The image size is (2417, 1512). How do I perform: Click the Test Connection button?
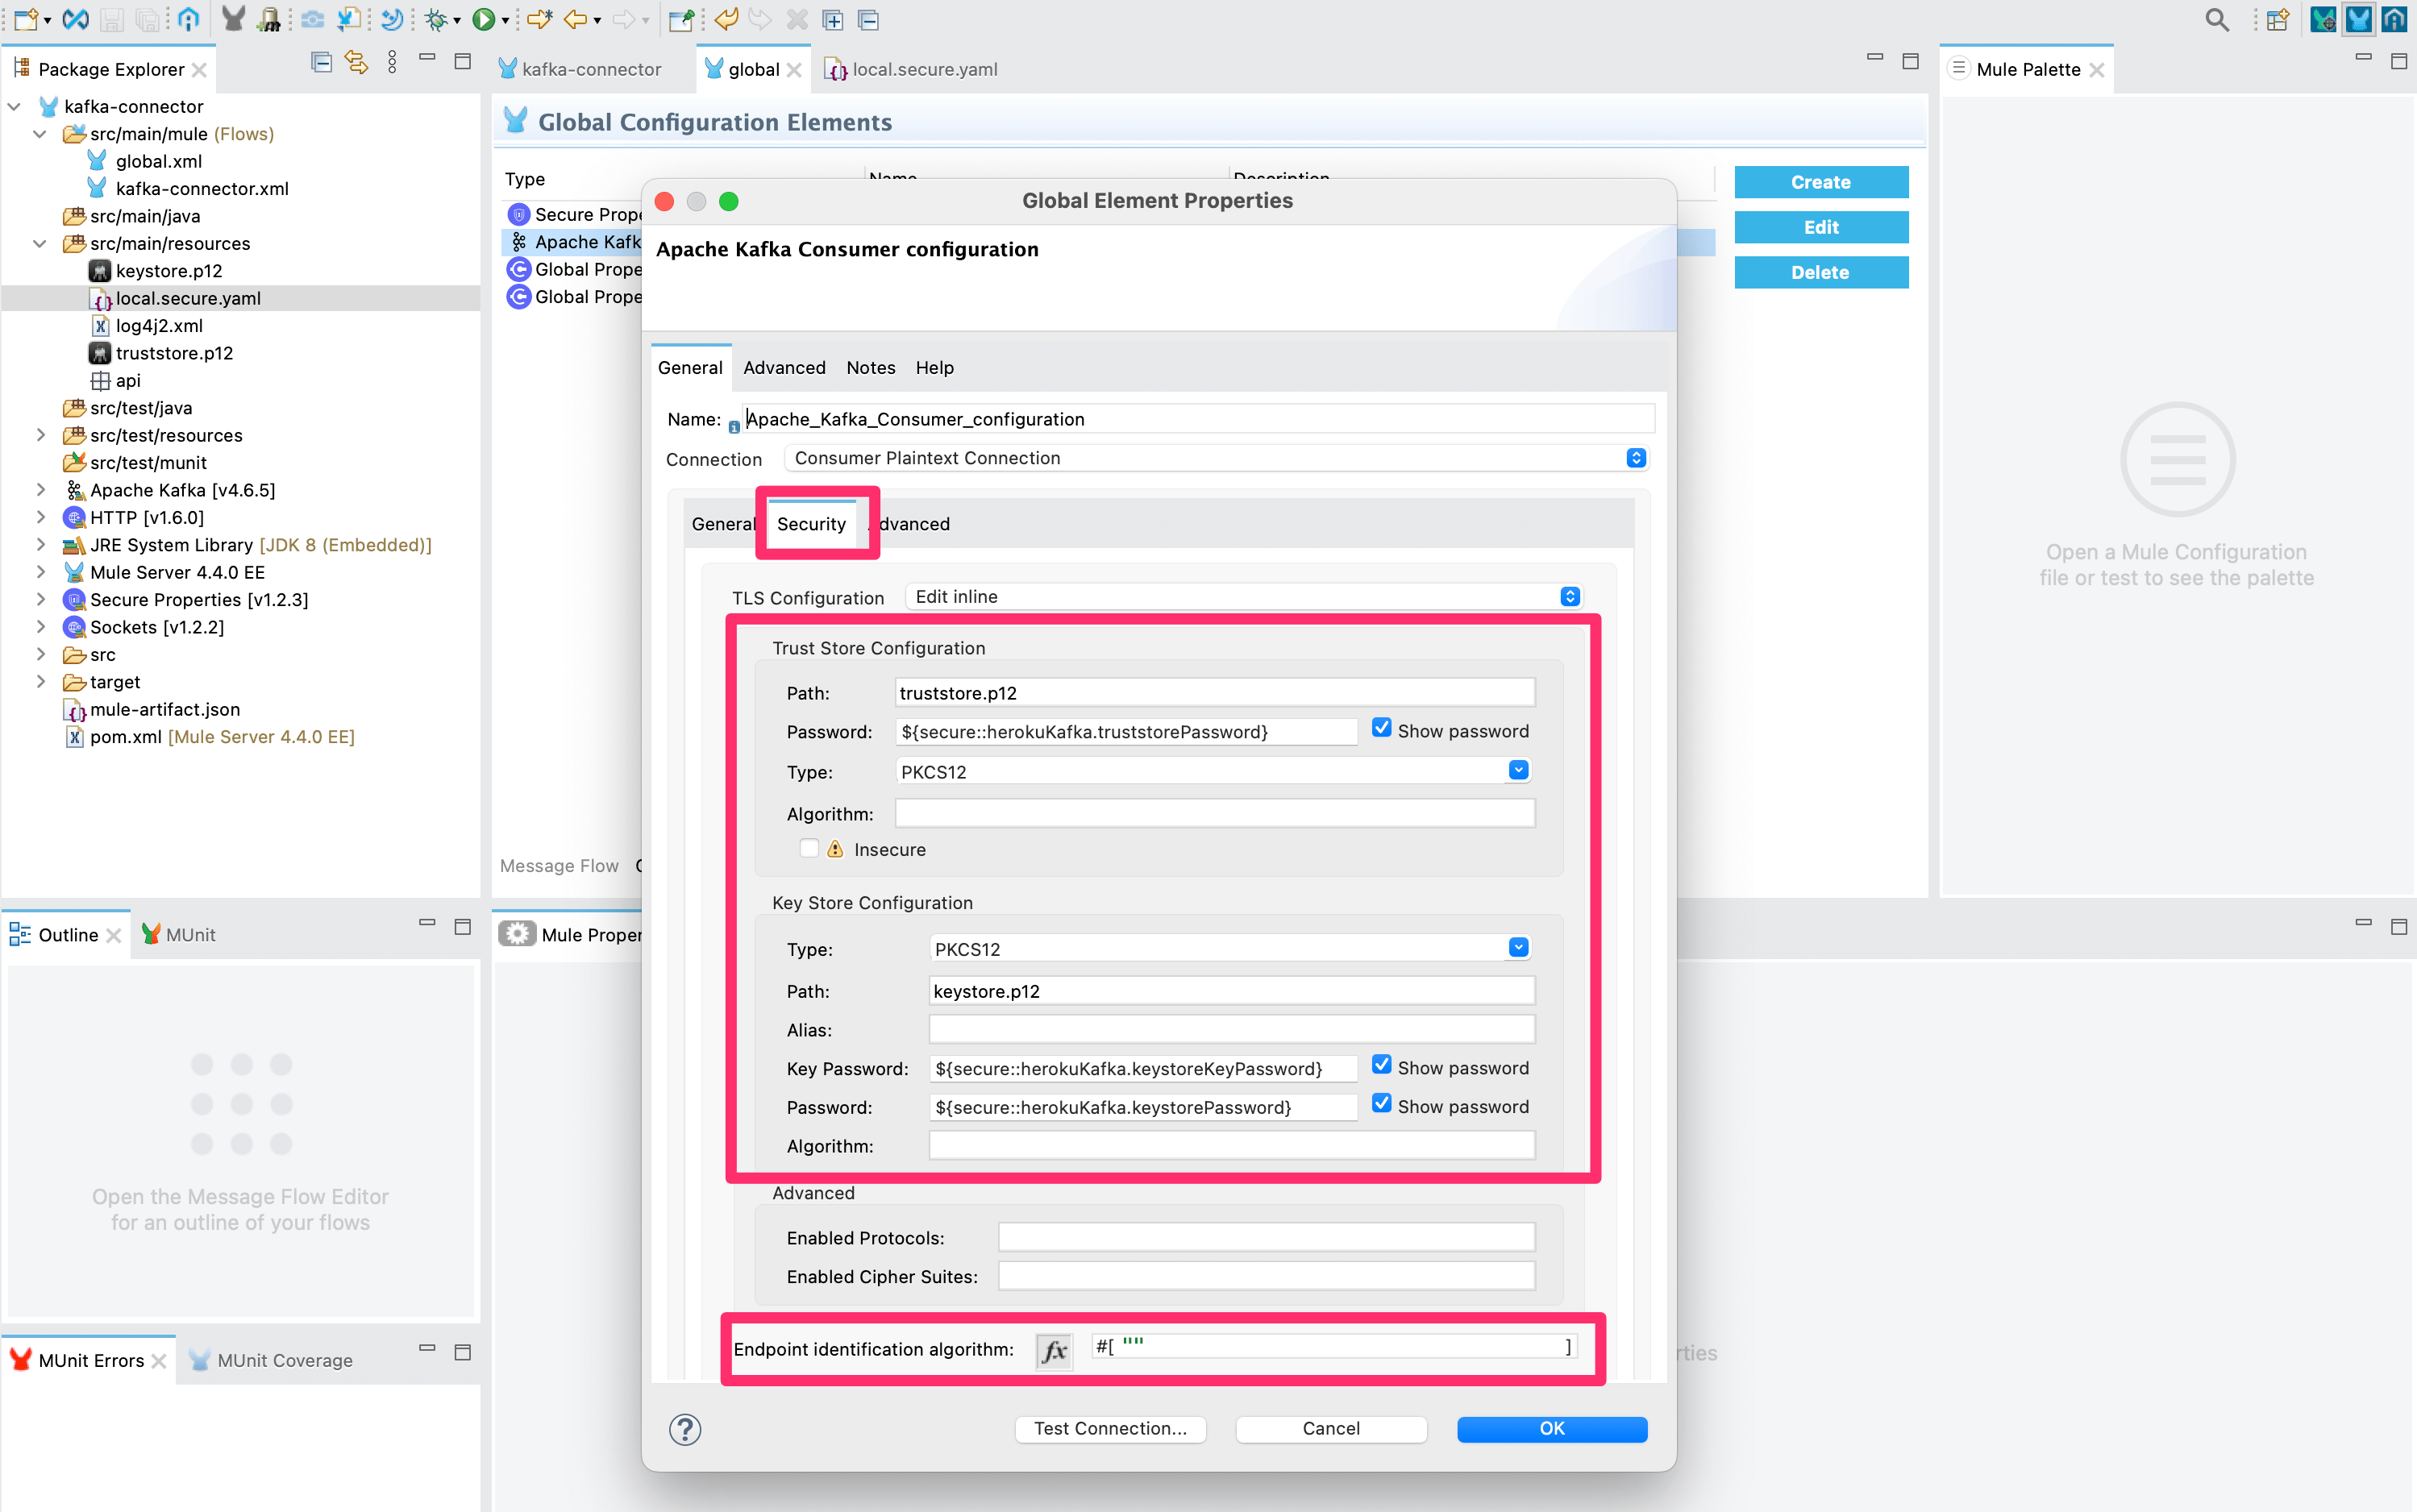(1109, 1428)
